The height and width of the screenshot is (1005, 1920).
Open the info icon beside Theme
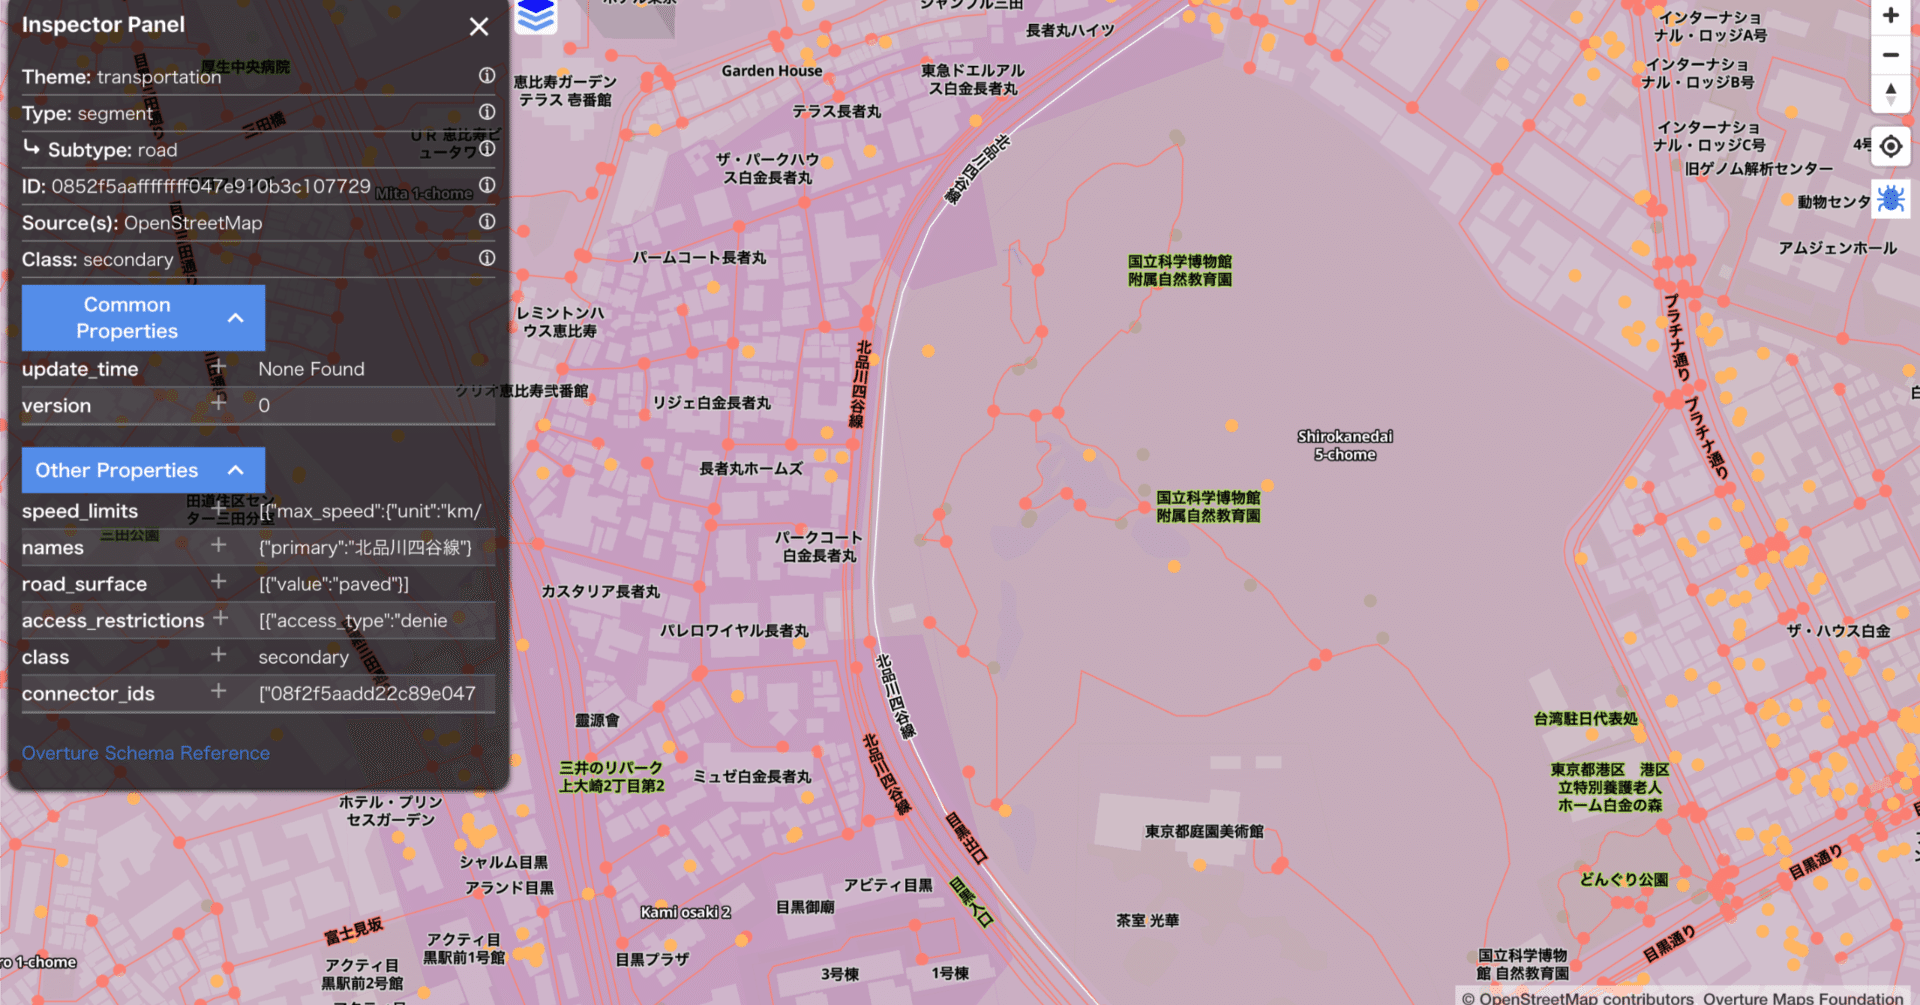coord(487,76)
